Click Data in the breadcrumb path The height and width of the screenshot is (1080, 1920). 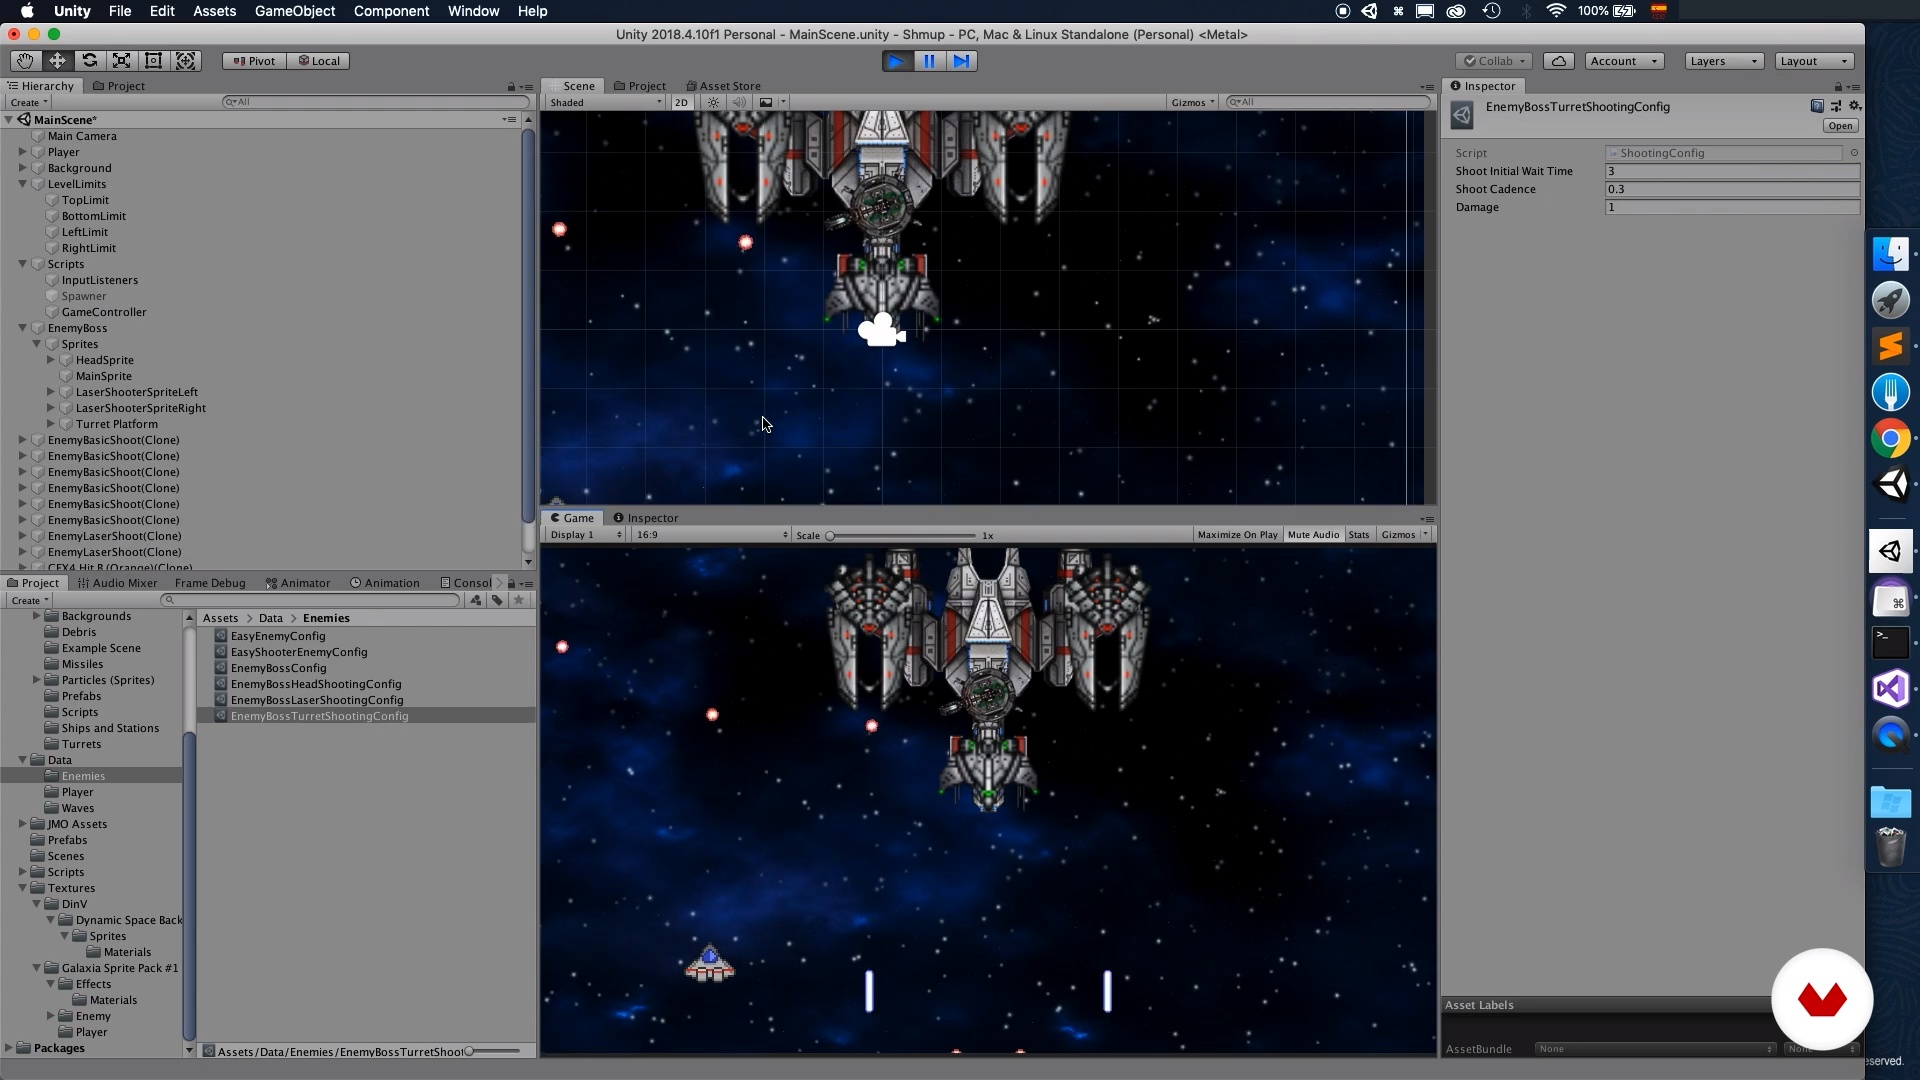(x=270, y=618)
